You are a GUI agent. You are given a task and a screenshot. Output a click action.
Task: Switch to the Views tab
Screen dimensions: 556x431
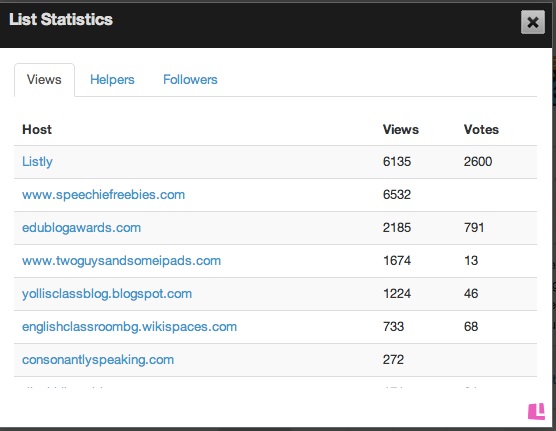pyautogui.click(x=44, y=79)
